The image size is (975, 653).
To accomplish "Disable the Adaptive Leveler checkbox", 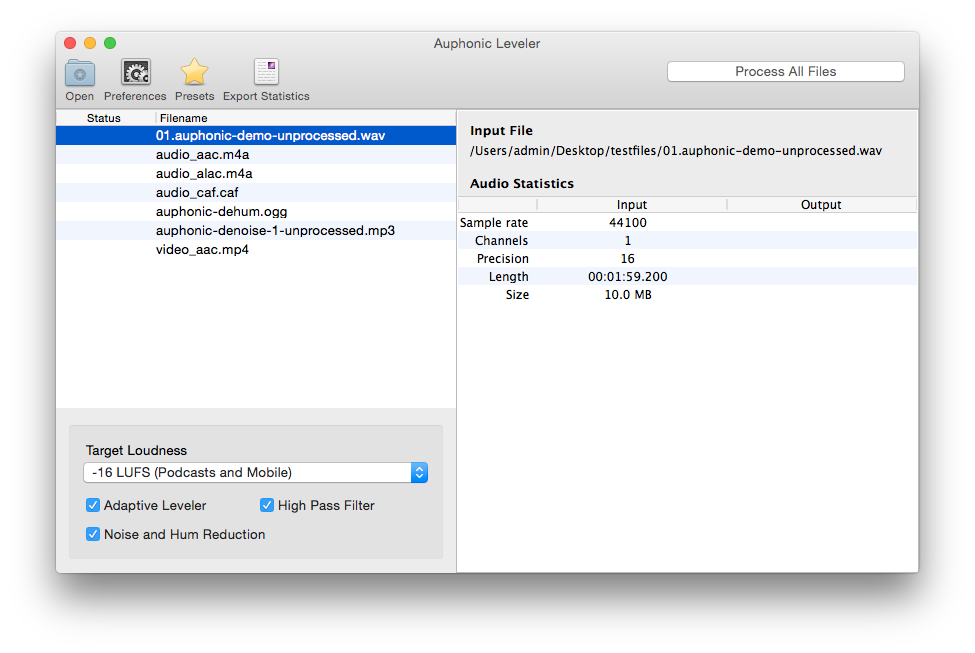I will [x=93, y=505].
